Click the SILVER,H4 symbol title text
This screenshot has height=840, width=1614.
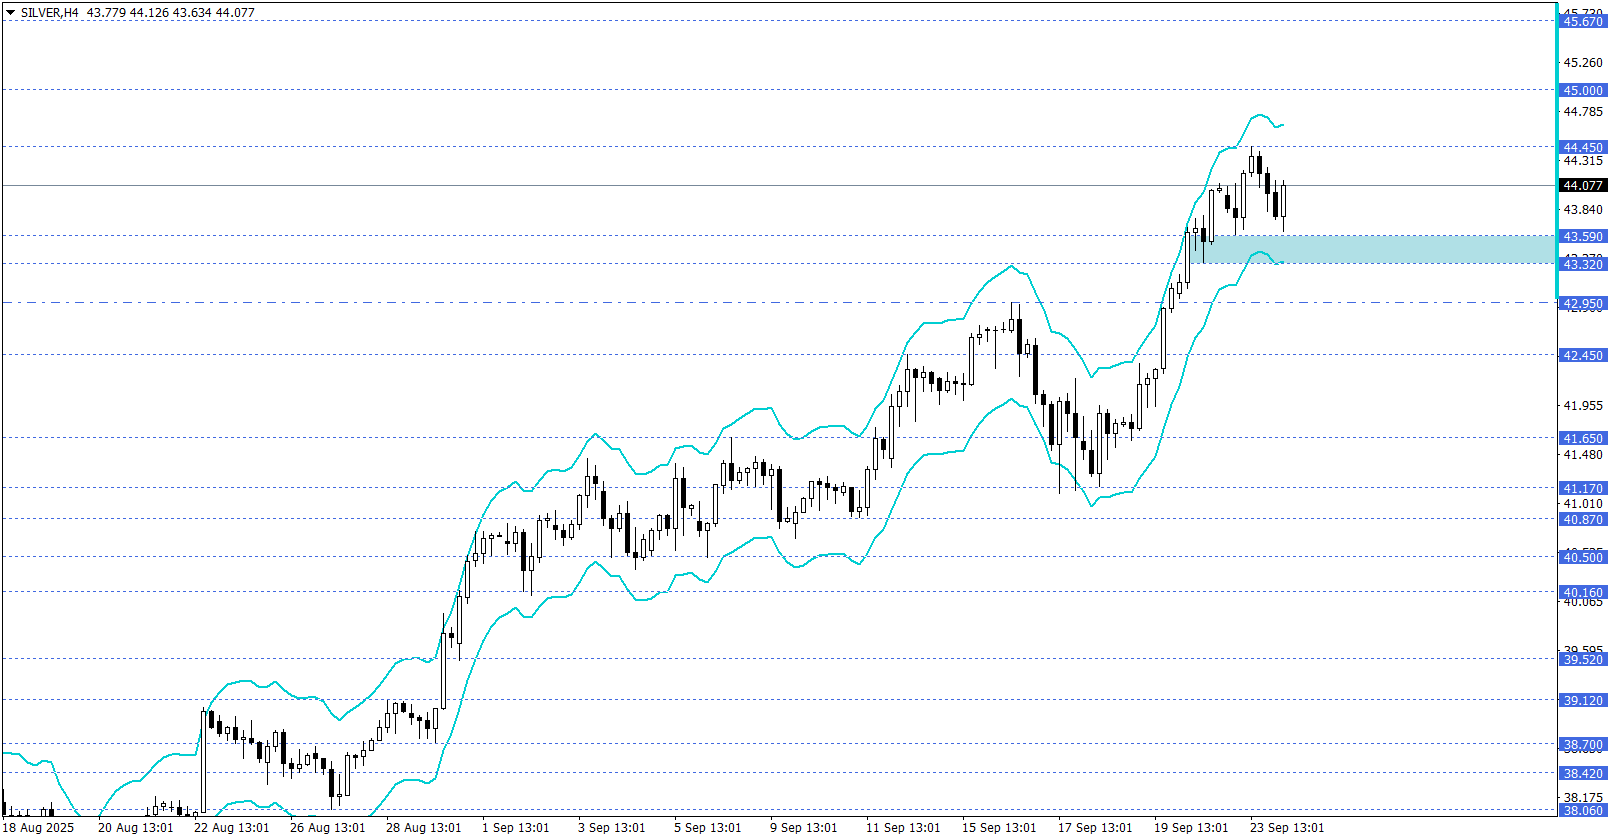pyautogui.click(x=49, y=13)
